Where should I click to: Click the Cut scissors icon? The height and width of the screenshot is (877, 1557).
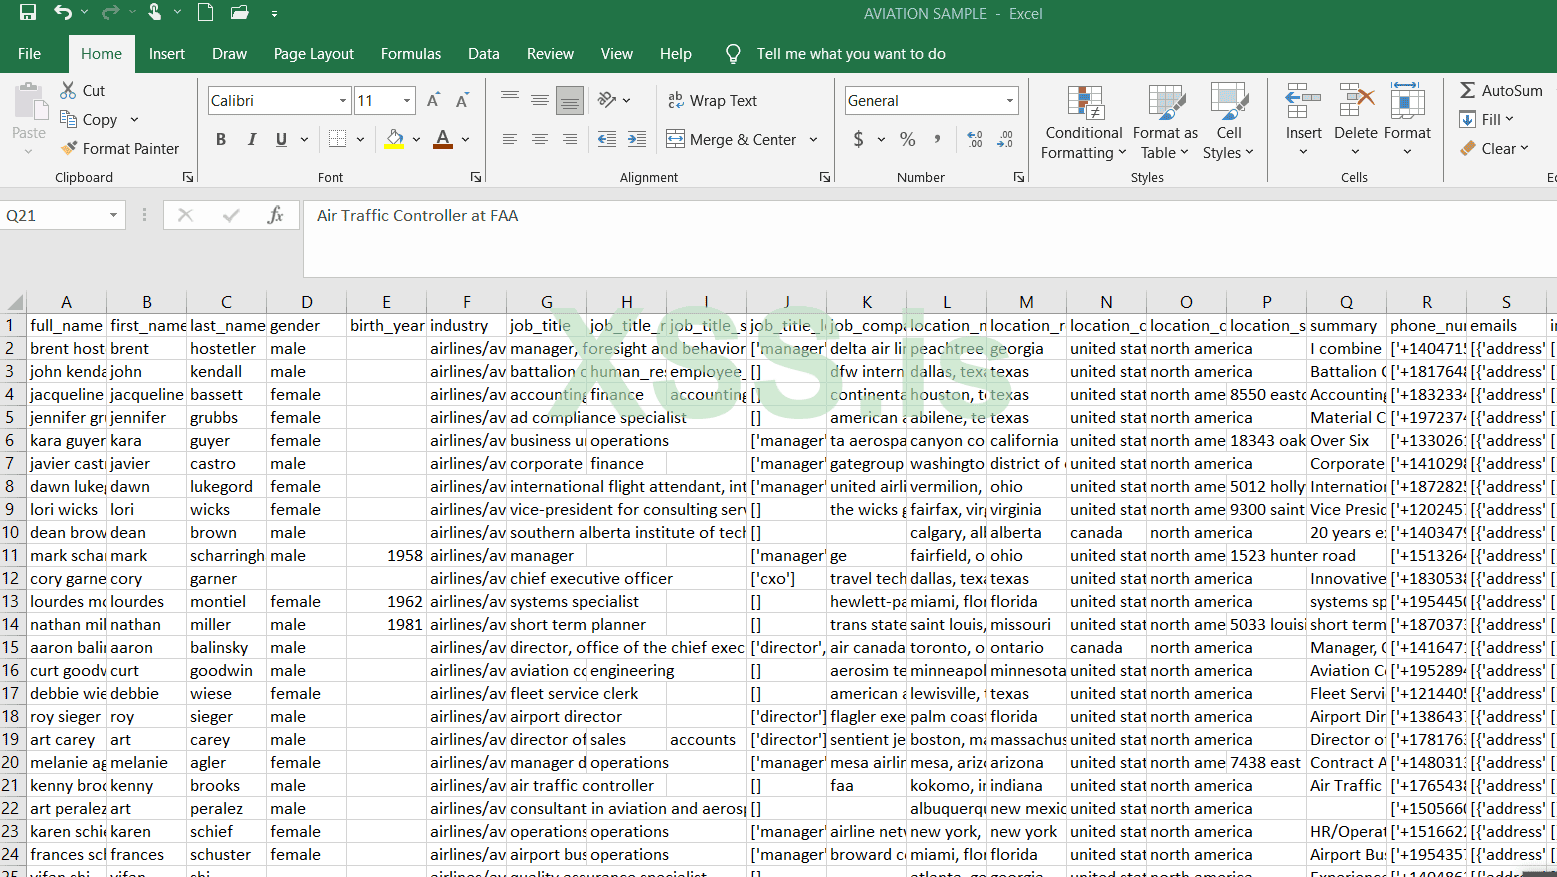click(x=69, y=90)
